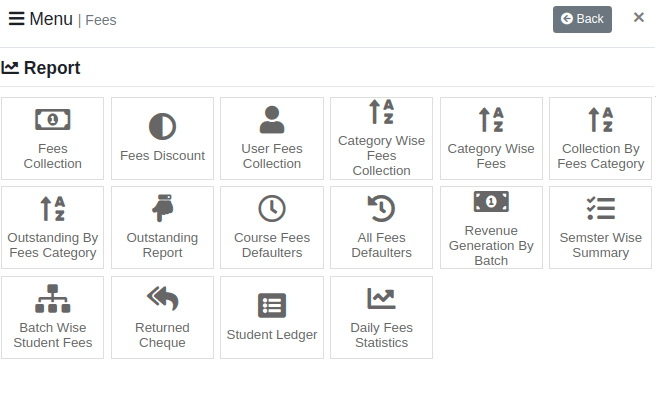Select Collection By Fees Category label
Image resolution: width=656 pixels, height=408 pixels.
tap(601, 157)
